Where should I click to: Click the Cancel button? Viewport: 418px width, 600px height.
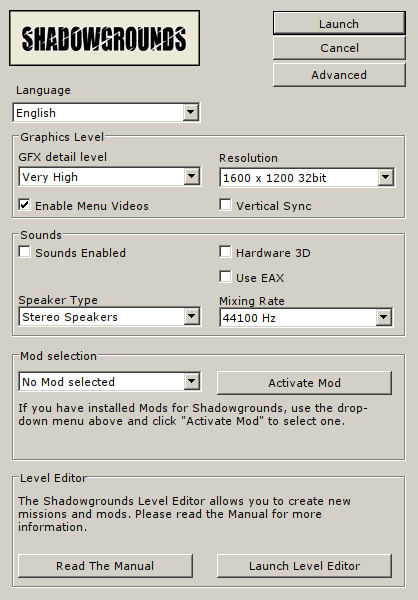pos(339,48)
